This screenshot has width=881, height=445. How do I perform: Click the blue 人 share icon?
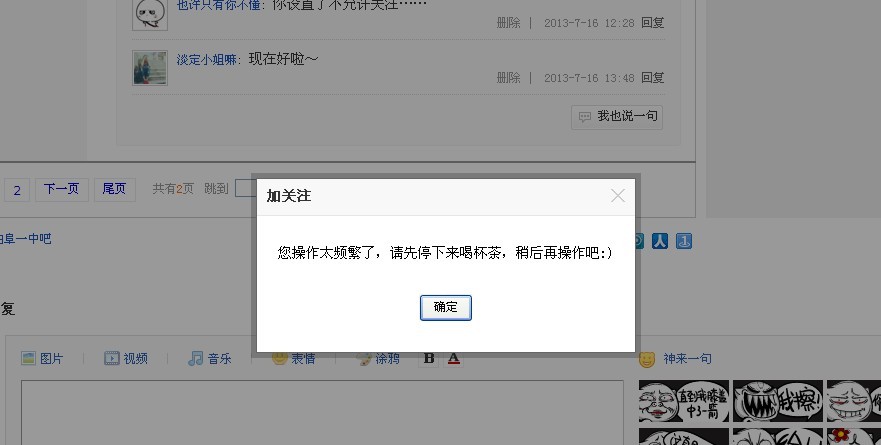point(660,241)
